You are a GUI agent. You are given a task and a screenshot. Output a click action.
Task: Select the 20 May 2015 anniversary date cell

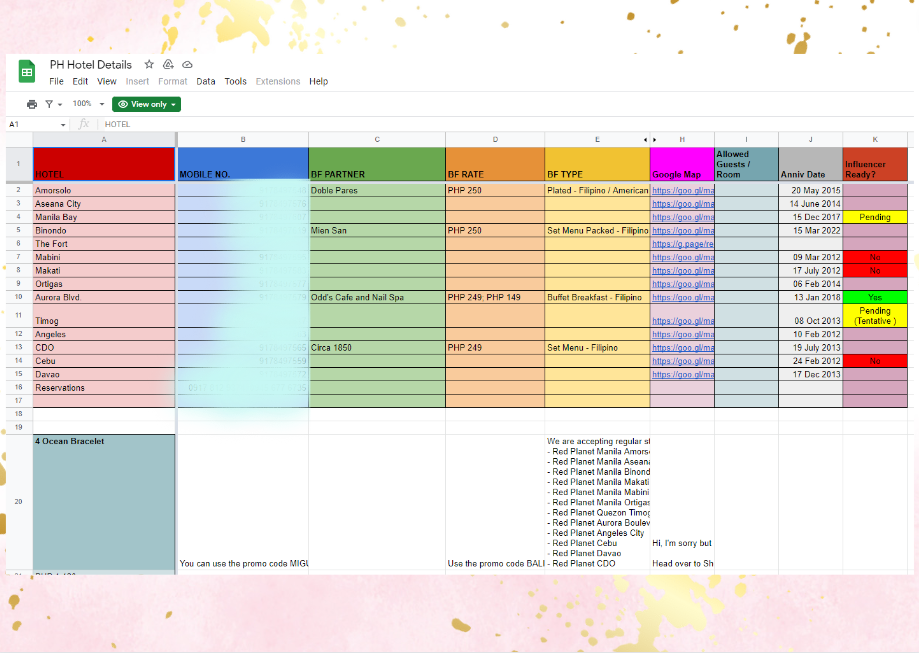click(x=811, y=191)
